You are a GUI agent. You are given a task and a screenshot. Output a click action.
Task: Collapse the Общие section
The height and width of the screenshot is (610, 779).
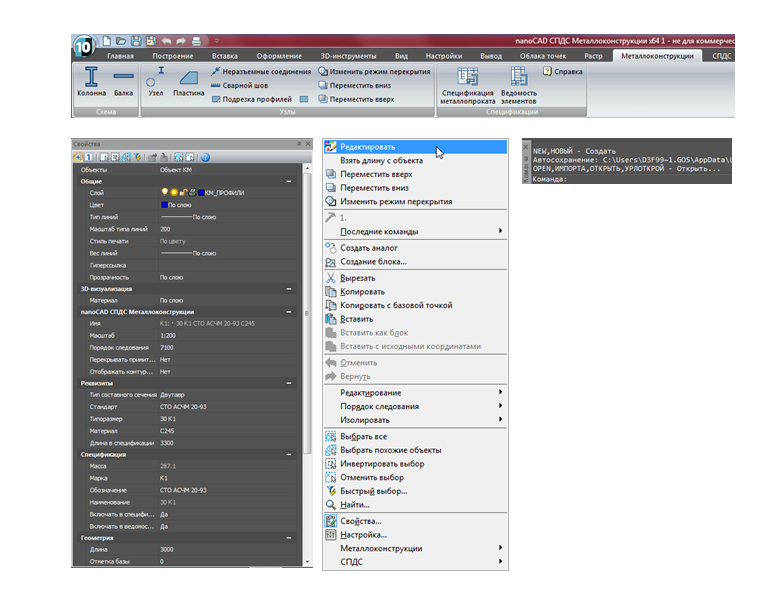click(289, 181)
